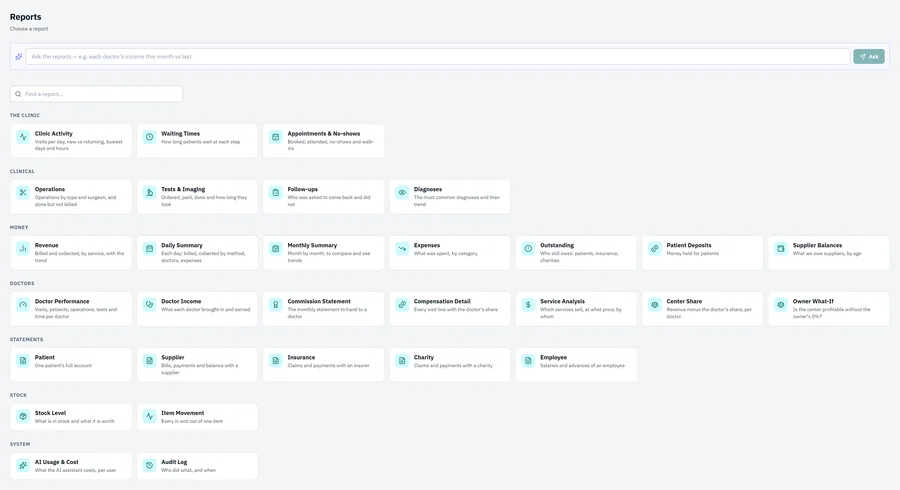
Task: Click the Operations title text
Action: tap(50, 189)
